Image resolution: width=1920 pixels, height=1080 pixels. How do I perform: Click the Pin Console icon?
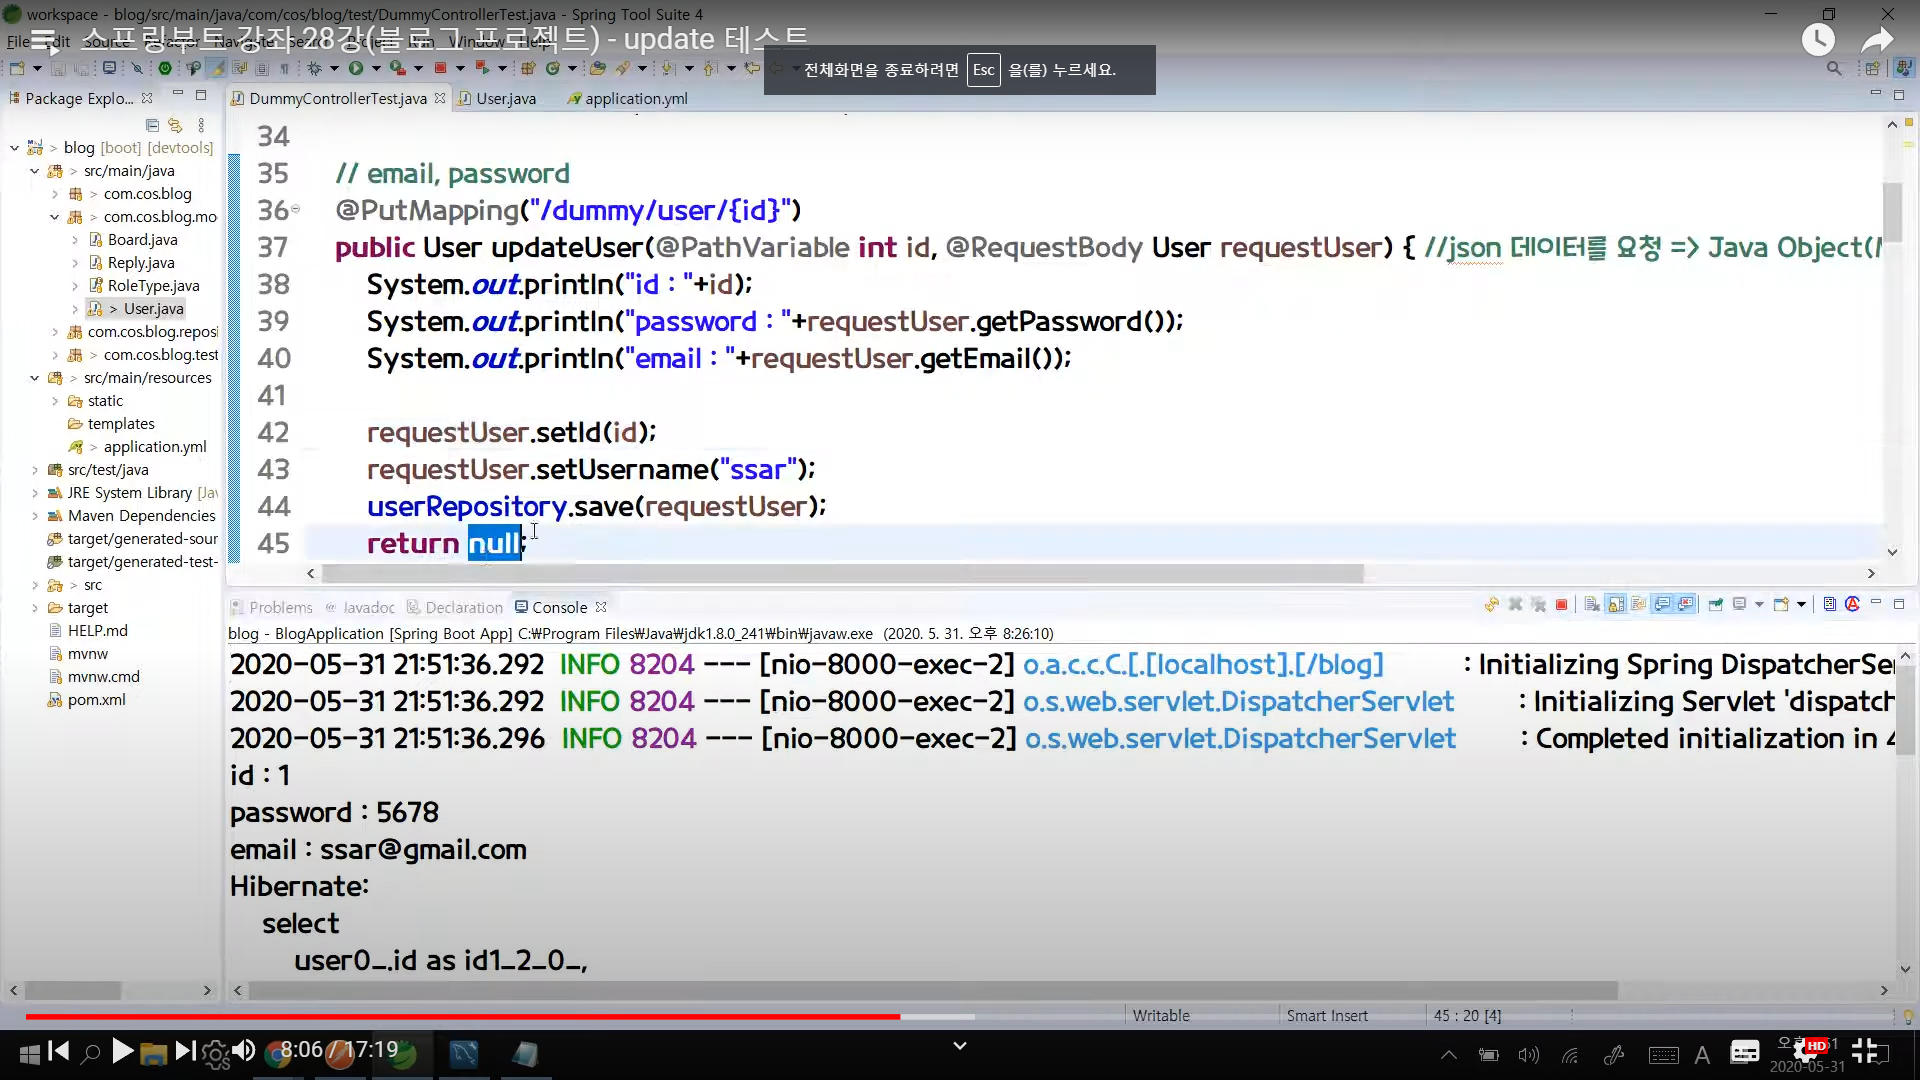(1716, 604)
